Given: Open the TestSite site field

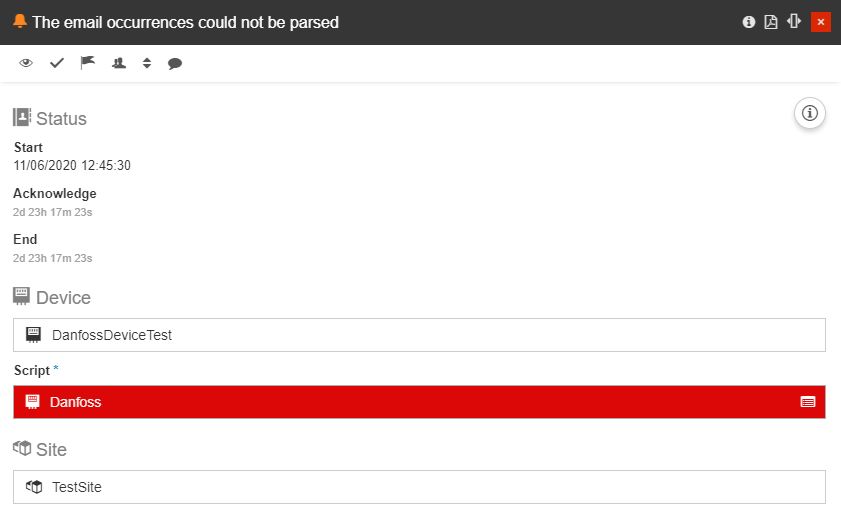Looking at the screenshot, I should click(419, 487).
